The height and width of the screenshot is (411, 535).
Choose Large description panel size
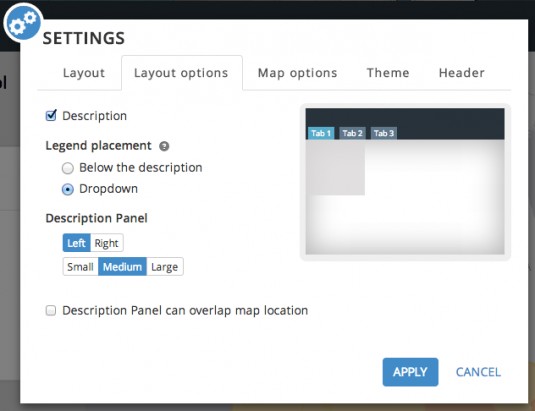pyautogui.click(x=165, y=267)
